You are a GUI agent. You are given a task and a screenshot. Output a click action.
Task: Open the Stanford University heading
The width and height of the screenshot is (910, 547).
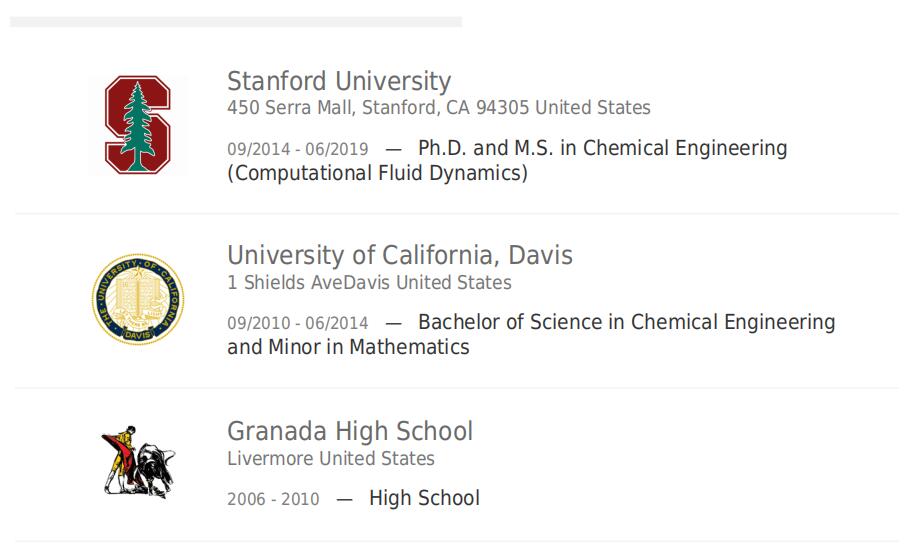(339, 81)
